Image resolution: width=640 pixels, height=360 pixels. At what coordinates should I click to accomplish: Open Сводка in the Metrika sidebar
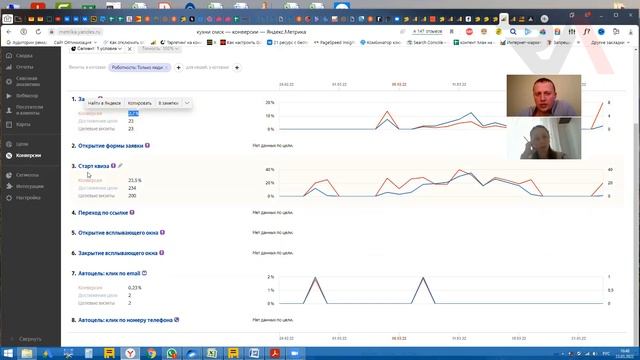(x=24, y=55)
